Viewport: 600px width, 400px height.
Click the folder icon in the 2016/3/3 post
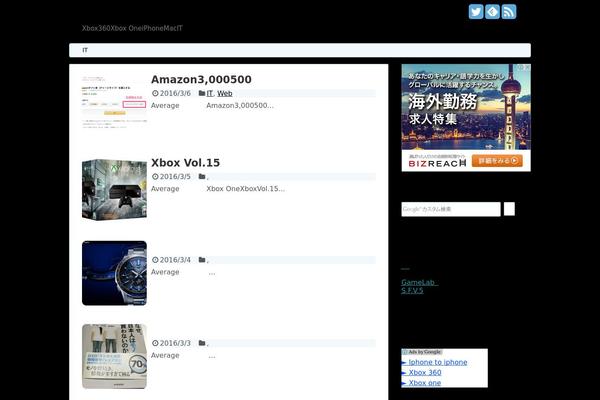pyautogui.click(x=202, y=343)
